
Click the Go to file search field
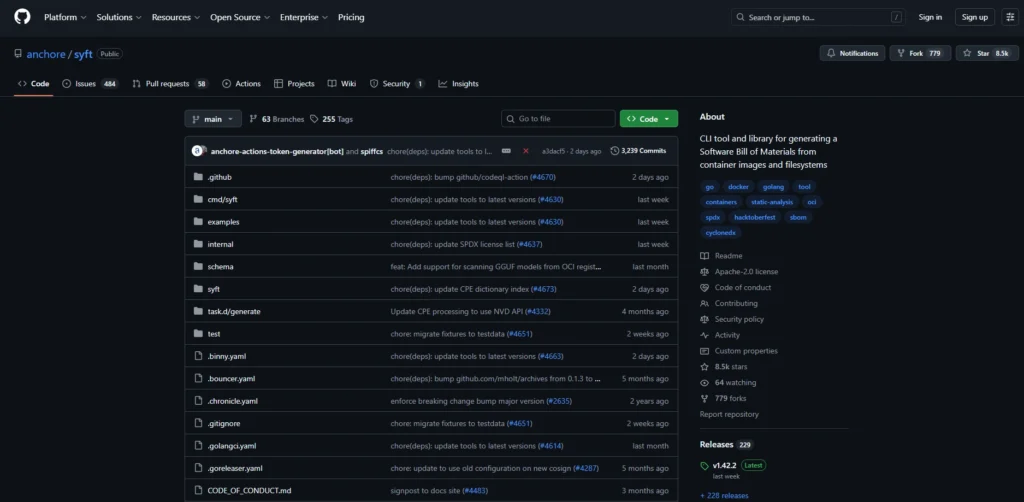558,119
